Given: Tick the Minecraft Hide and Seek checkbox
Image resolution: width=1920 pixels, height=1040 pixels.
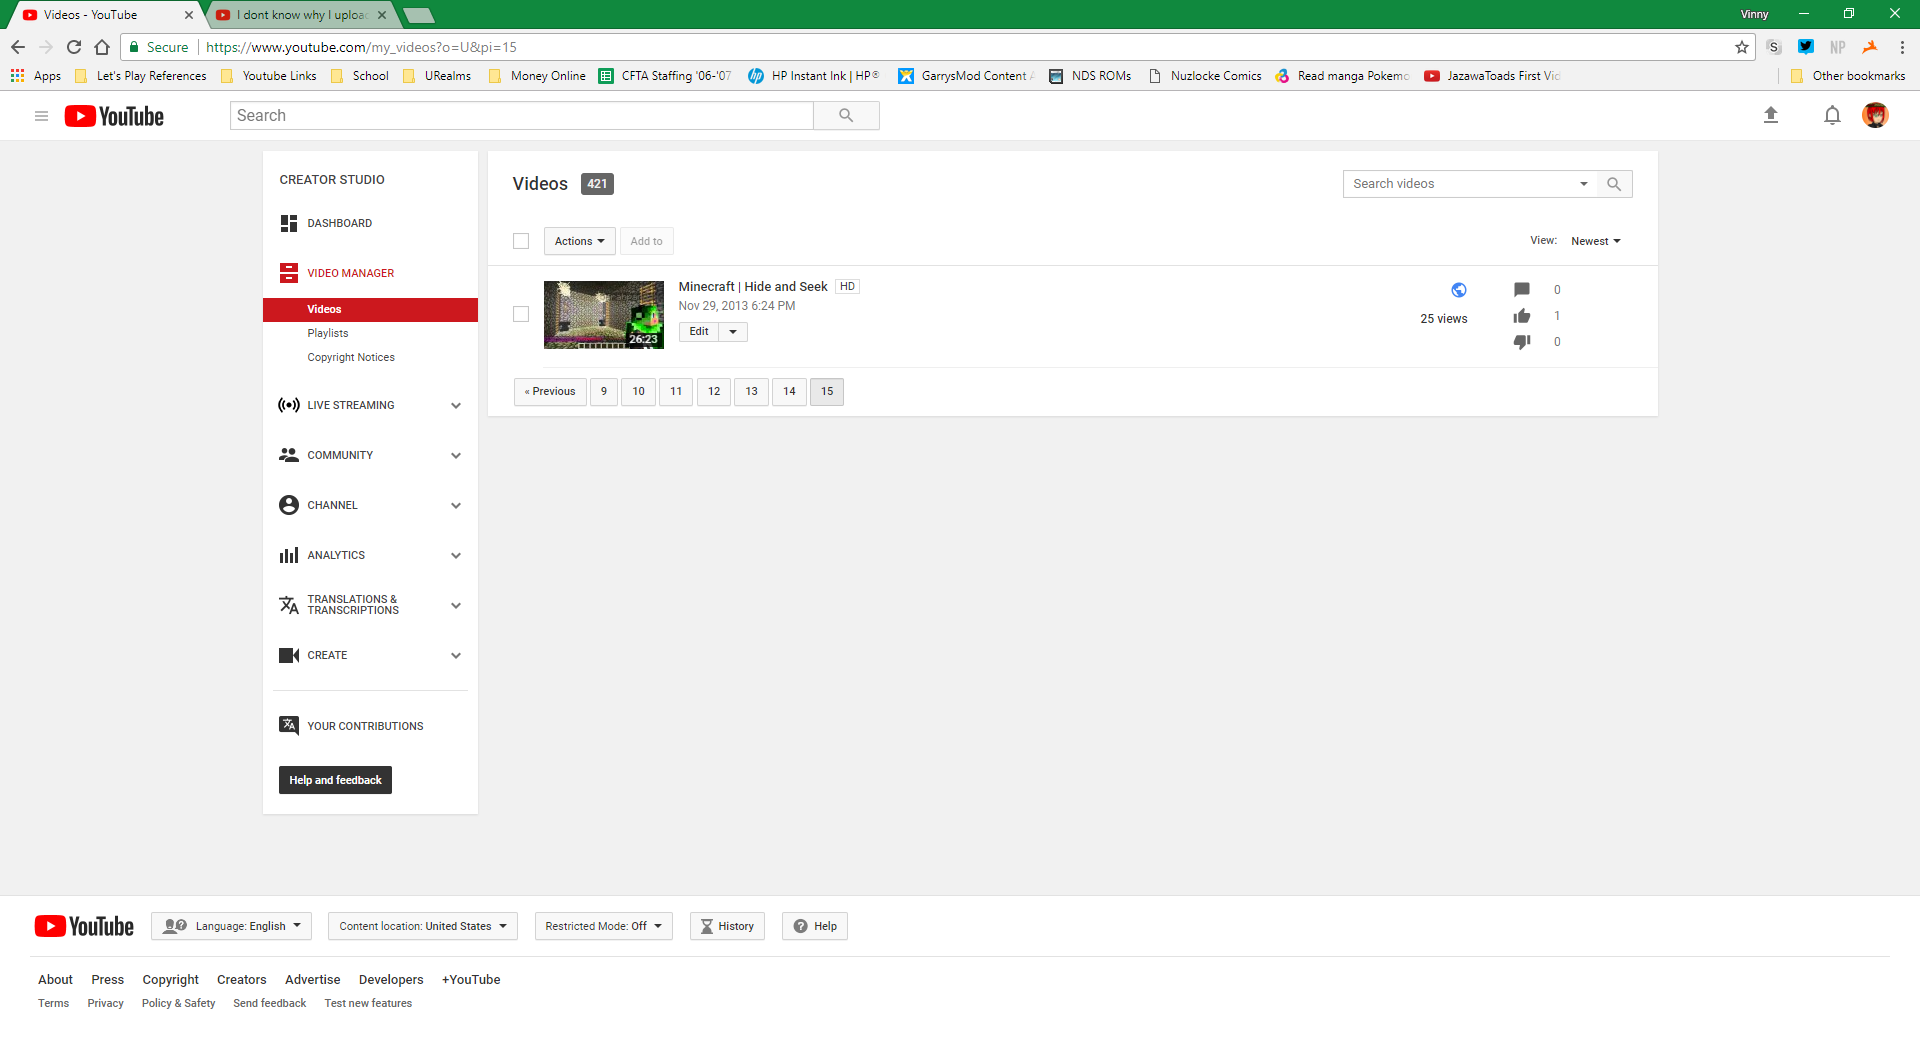Looking at the screenshot, I should point(521,314).
